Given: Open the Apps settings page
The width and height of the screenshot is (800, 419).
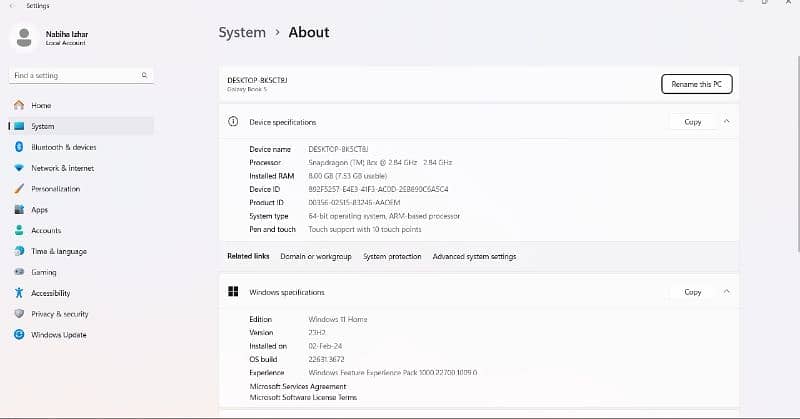Looking at the screenshot, I should [x=39, y=210].
